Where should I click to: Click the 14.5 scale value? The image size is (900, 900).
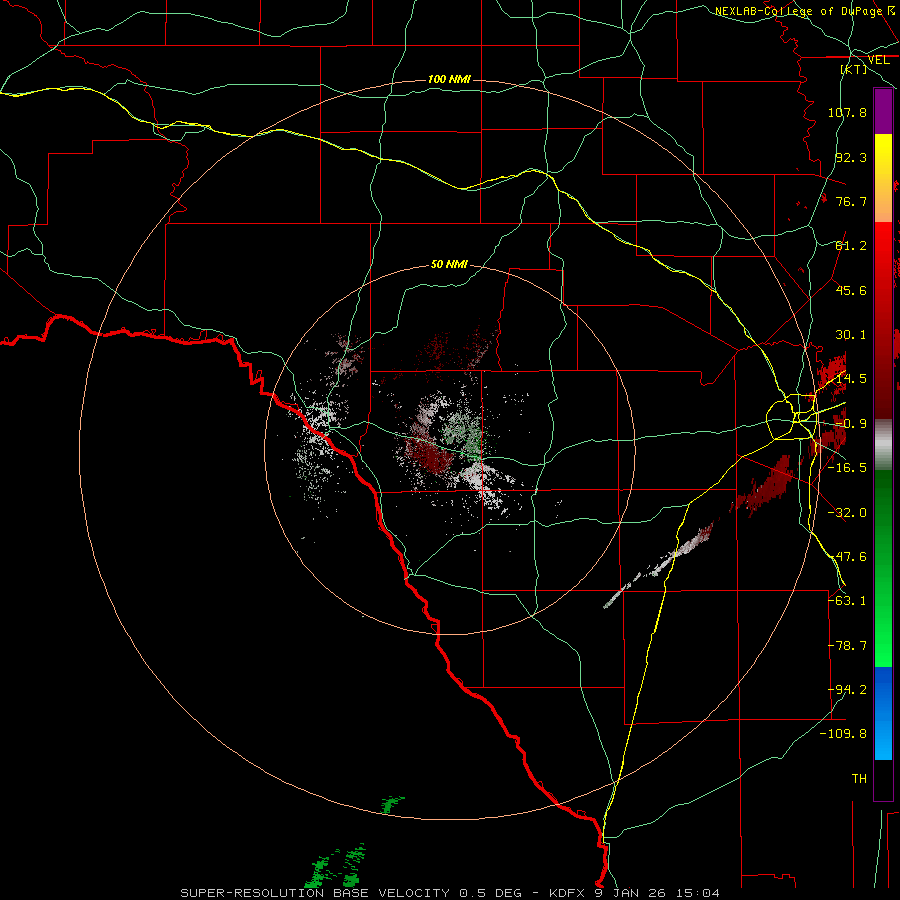click(x=851, y=379)
